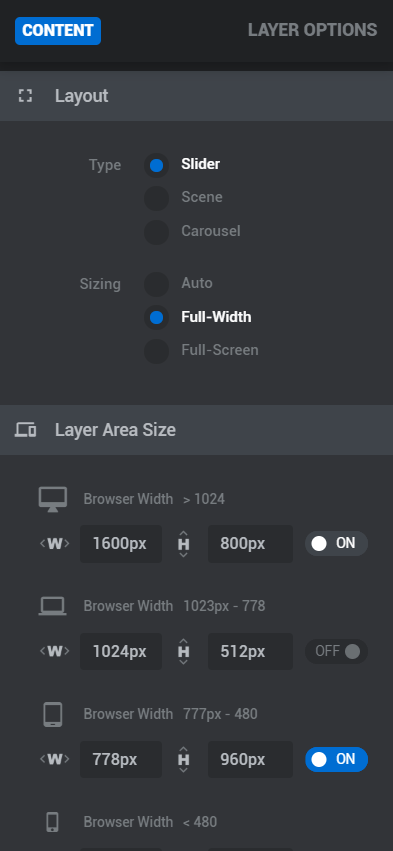Collapse the Layout section header
The image size is (393, 851).
[x=196, y=96]
